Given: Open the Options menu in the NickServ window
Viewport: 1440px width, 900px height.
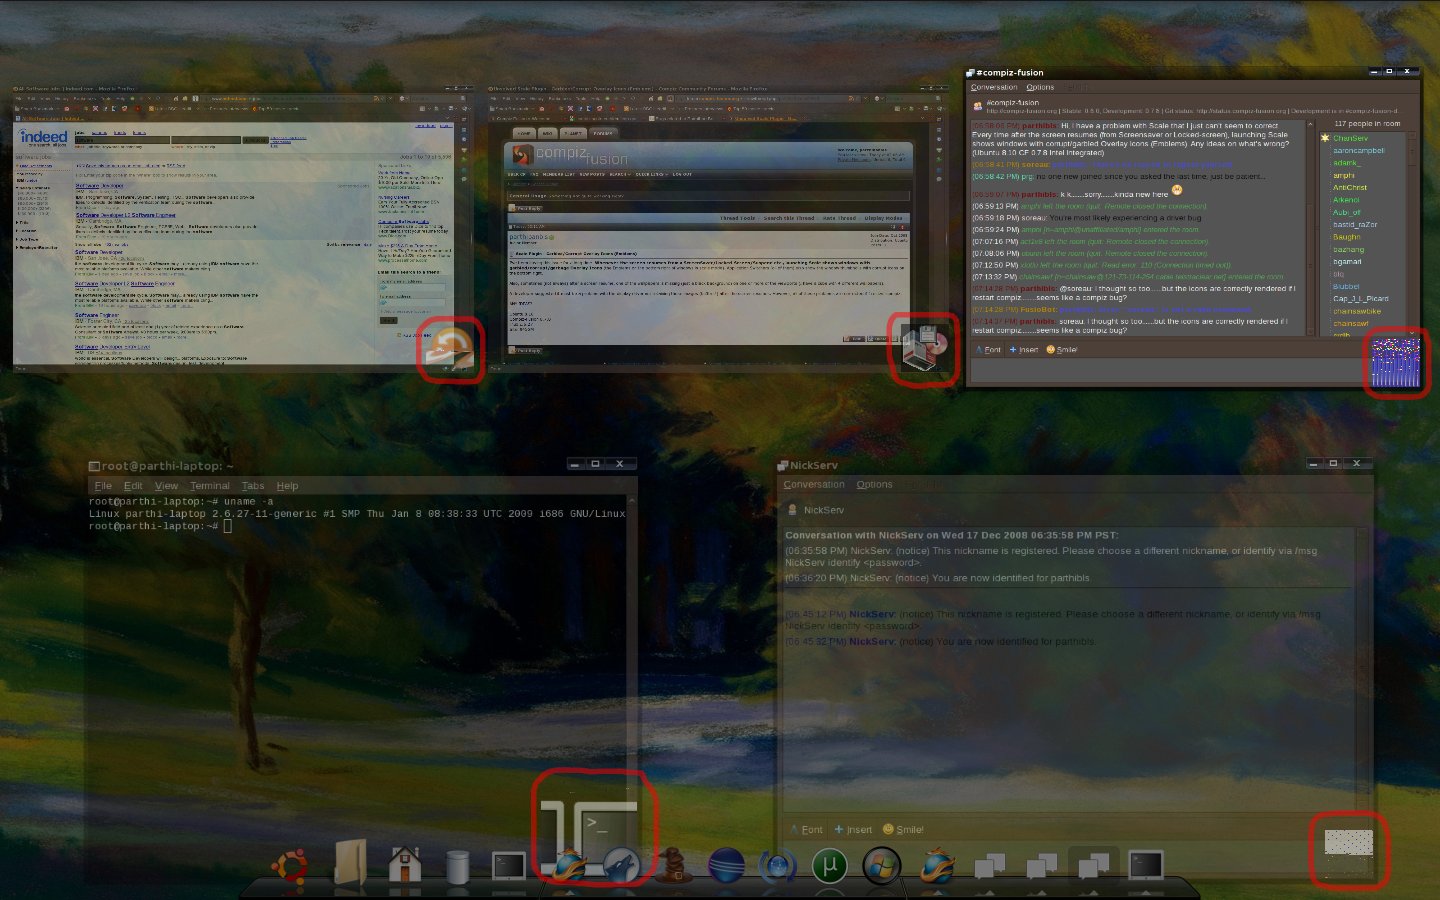Looking at the screenshot, I should 874,485.
